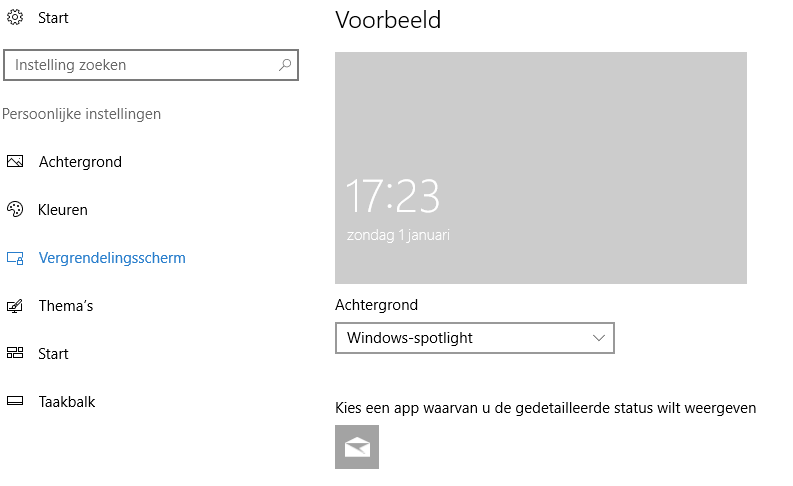Click the Vergrendelingsscherm monitor-lock icon
Screen dimensions: 793x486
tap(15, 258)
